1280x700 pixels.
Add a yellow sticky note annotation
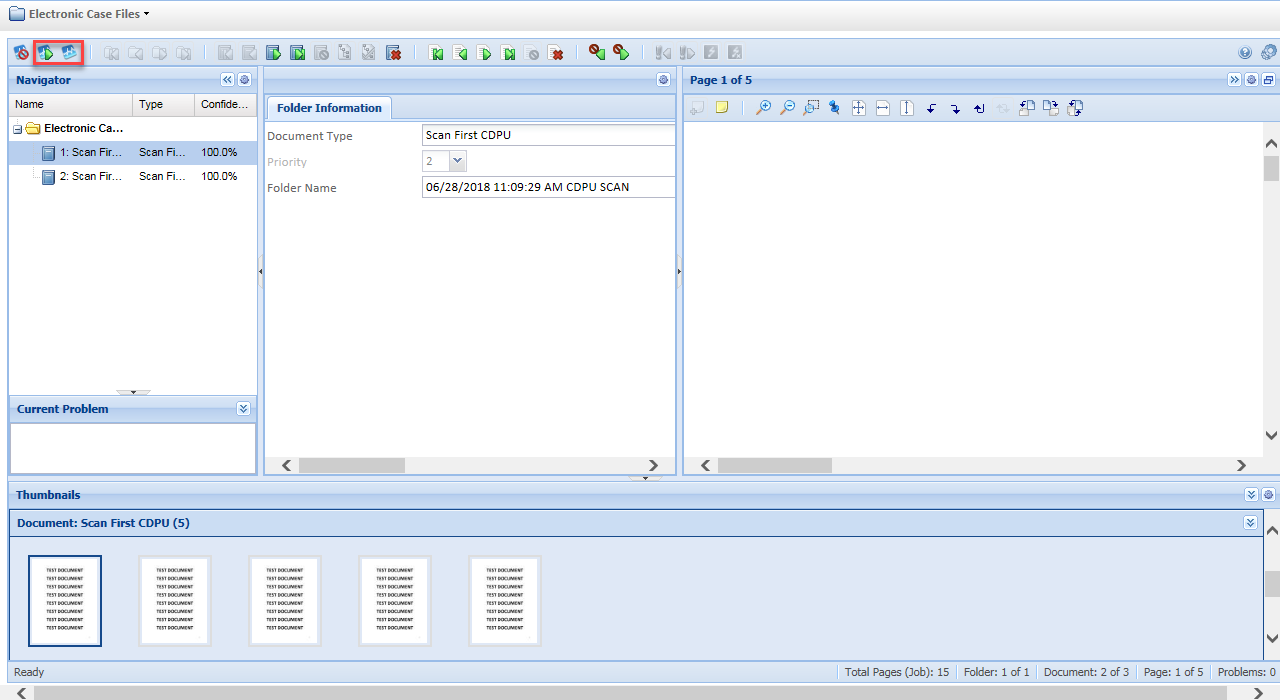point(721,108)
